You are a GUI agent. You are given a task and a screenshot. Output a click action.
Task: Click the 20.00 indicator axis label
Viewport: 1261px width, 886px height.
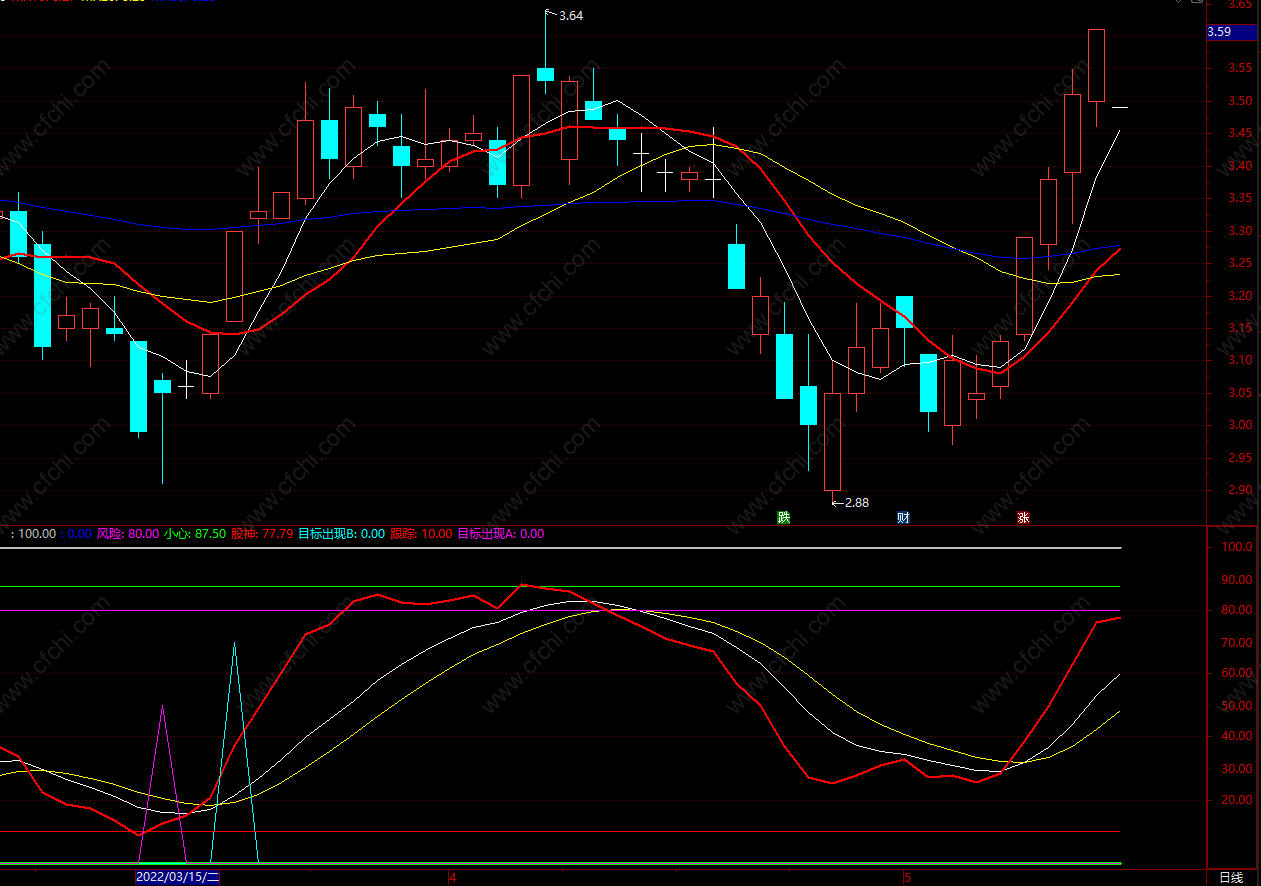(x=1238, y=800)
